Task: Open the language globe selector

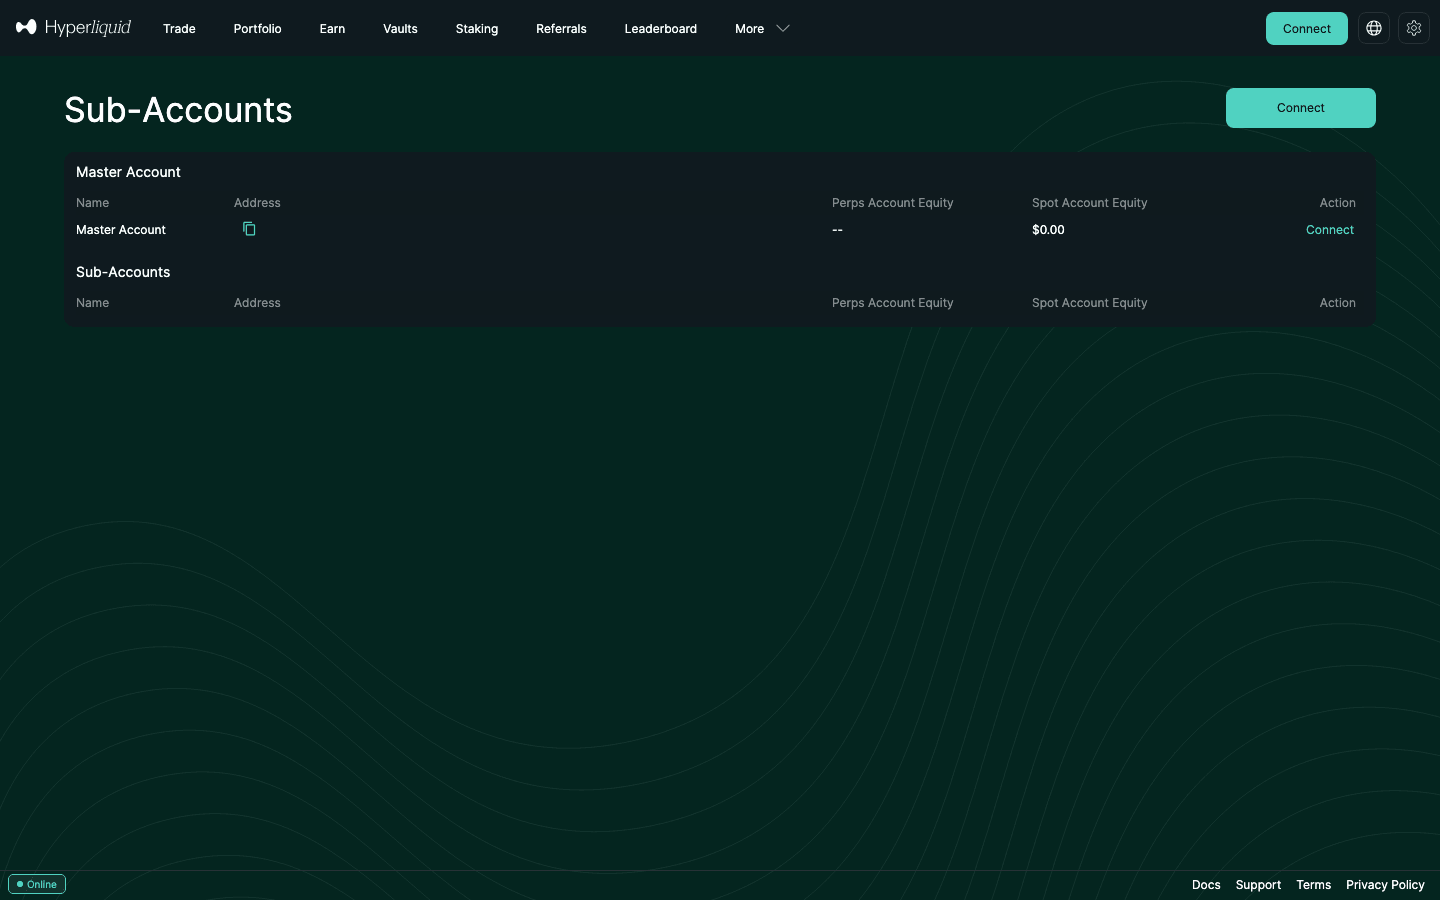Action: point(1374,28)
